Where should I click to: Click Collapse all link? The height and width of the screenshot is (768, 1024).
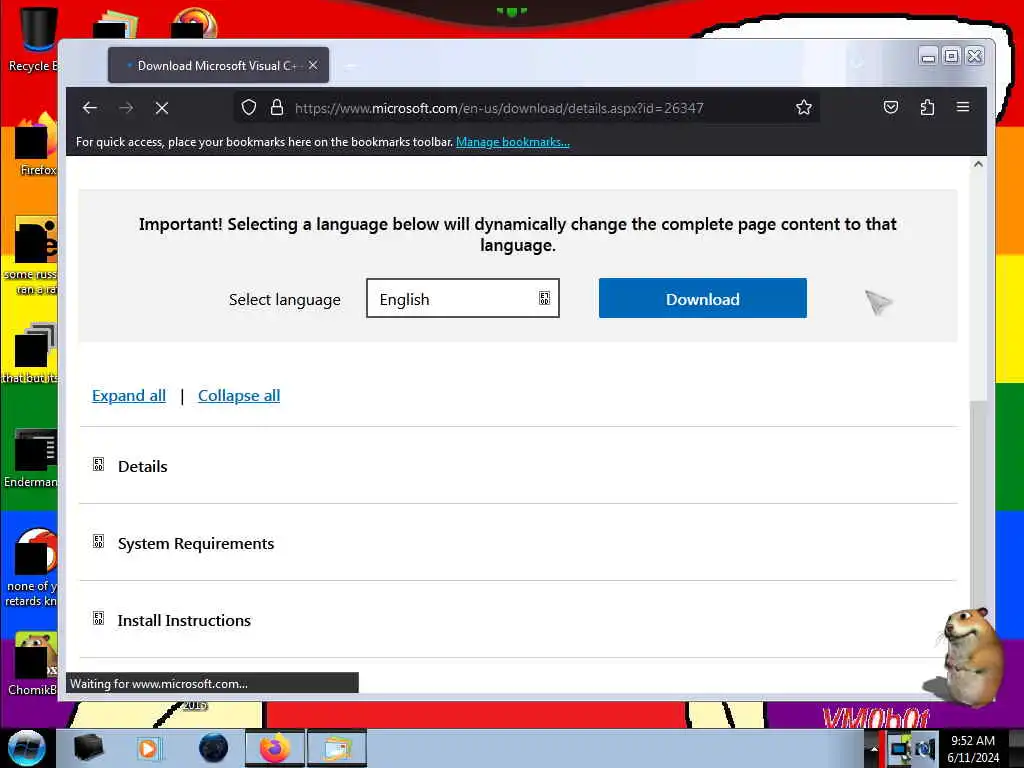(239, 396)
